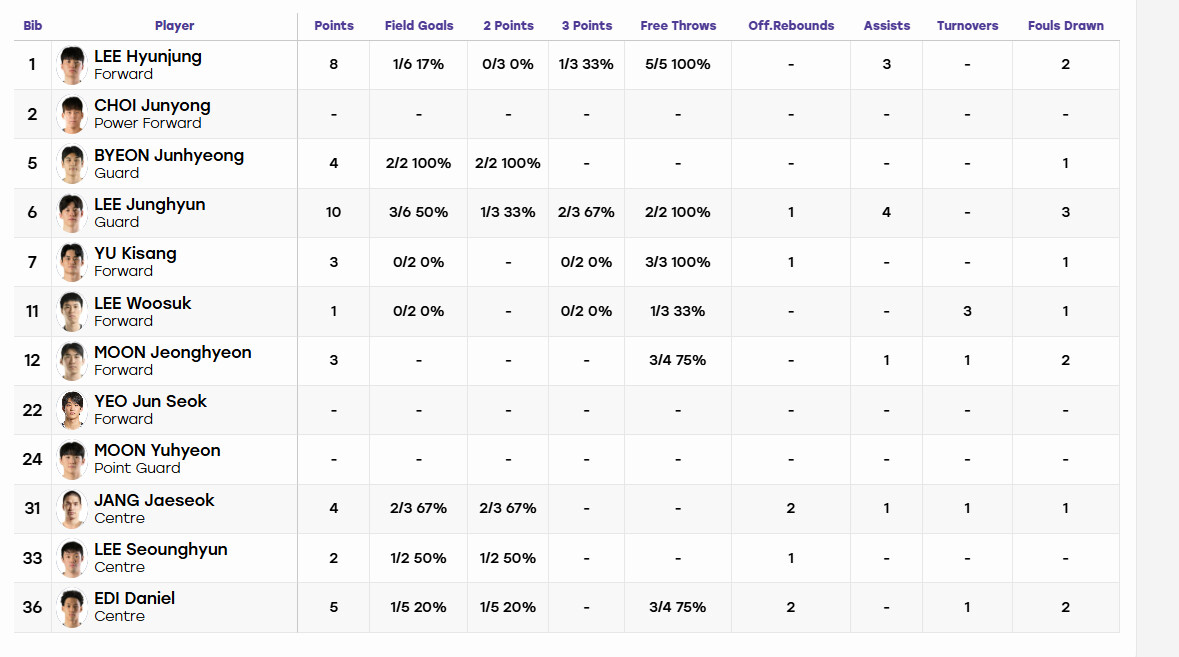Sort table by Points column header
This screenshot has width=1179, height=657.
pyautogui.click(x=334, y=26)
